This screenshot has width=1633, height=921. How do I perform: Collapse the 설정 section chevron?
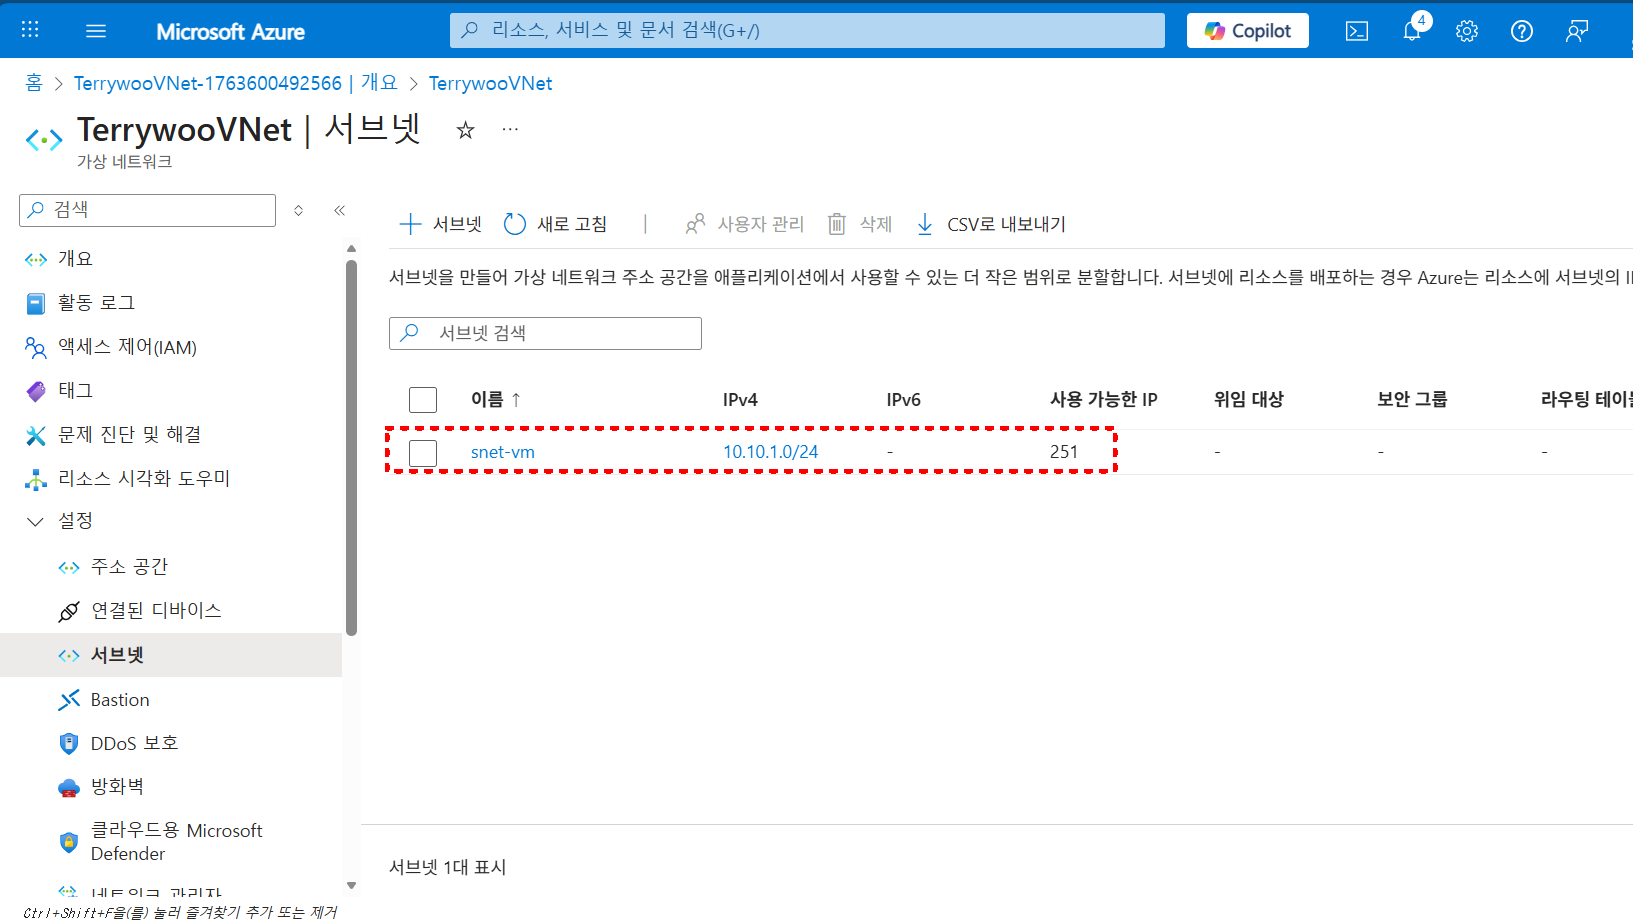click(36, 521)
